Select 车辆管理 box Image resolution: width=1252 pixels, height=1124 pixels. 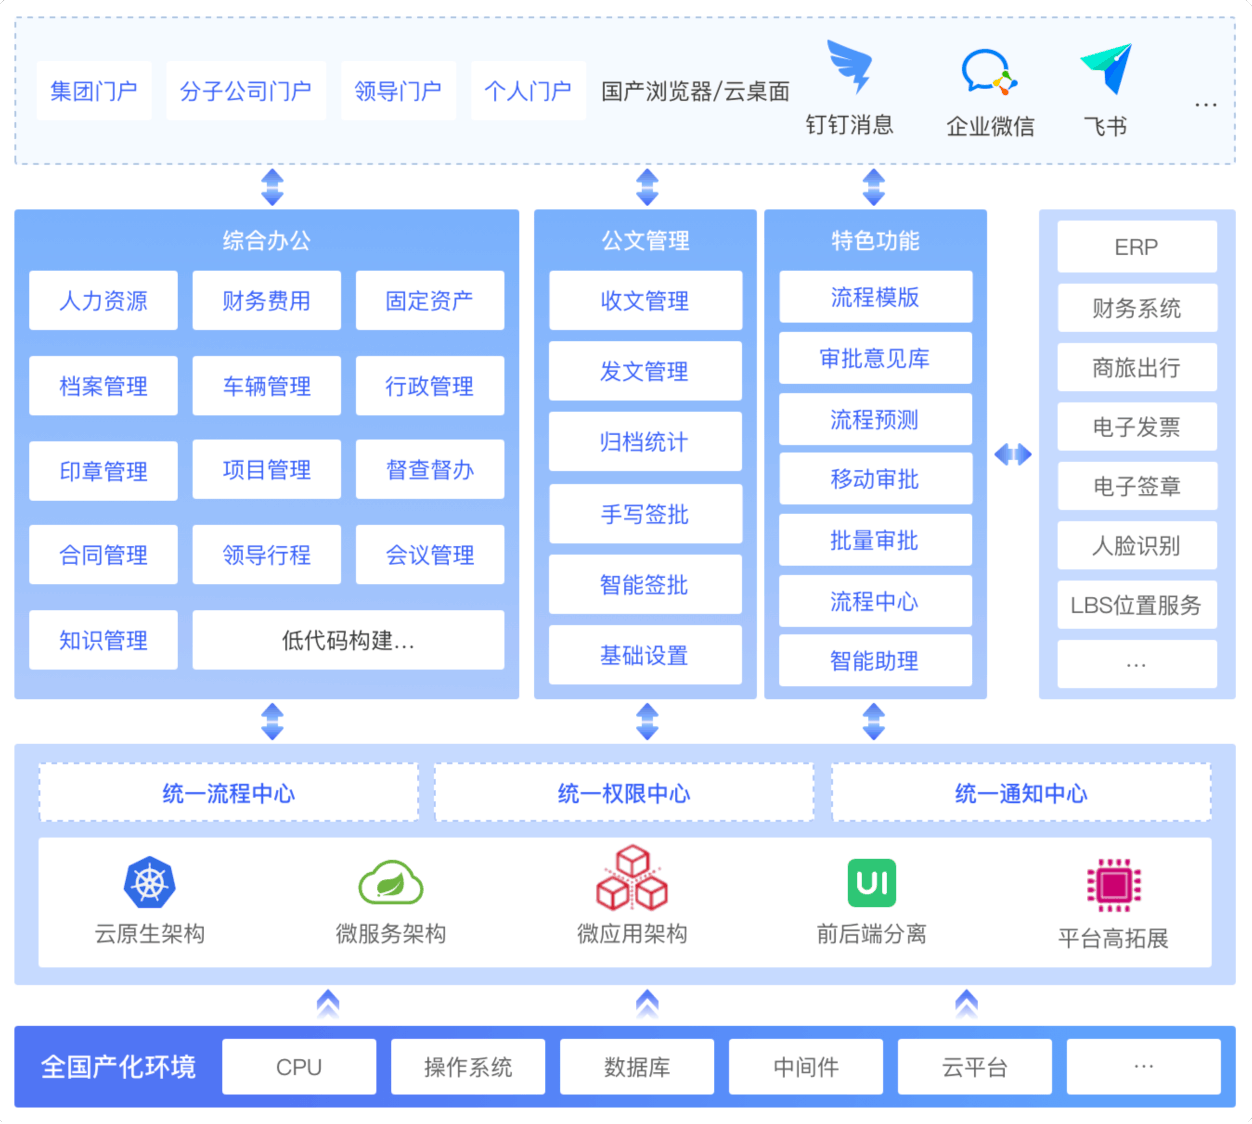pyautogui.click(x=266, y=386)
